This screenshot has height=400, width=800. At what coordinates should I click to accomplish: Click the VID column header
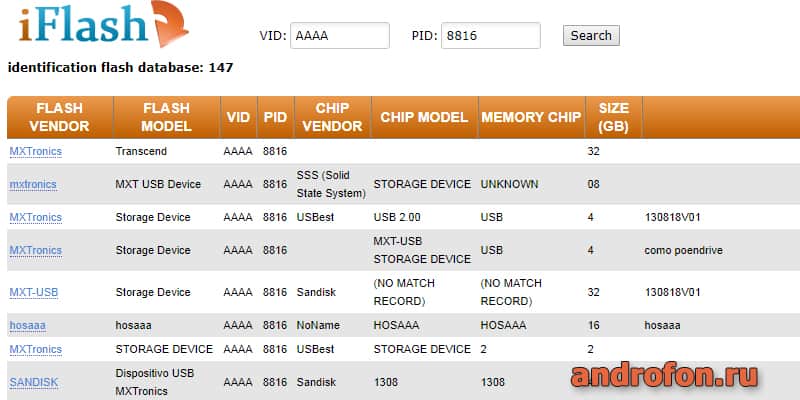[238, 117]
